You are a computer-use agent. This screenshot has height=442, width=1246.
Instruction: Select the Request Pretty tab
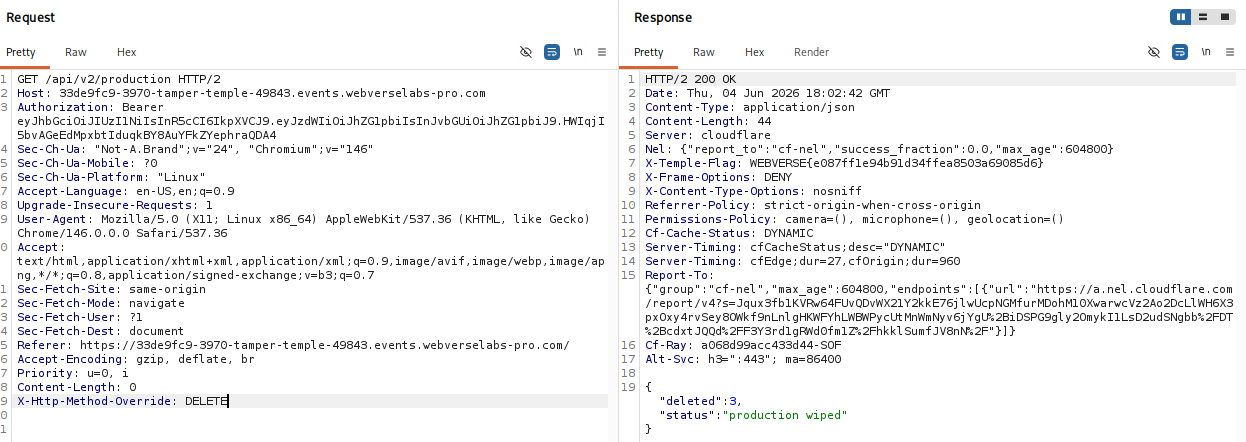pos(20,52)
